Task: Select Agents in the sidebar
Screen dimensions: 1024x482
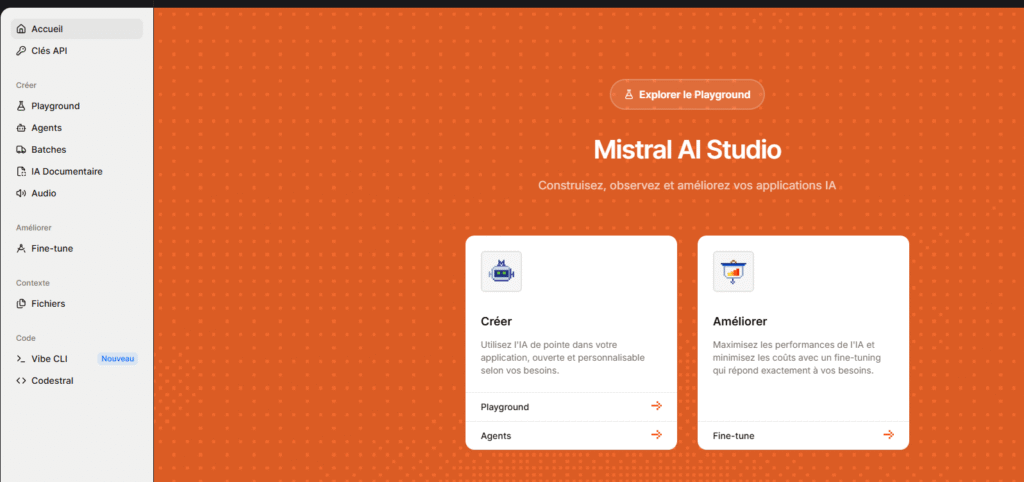Action: coord(77,128)
